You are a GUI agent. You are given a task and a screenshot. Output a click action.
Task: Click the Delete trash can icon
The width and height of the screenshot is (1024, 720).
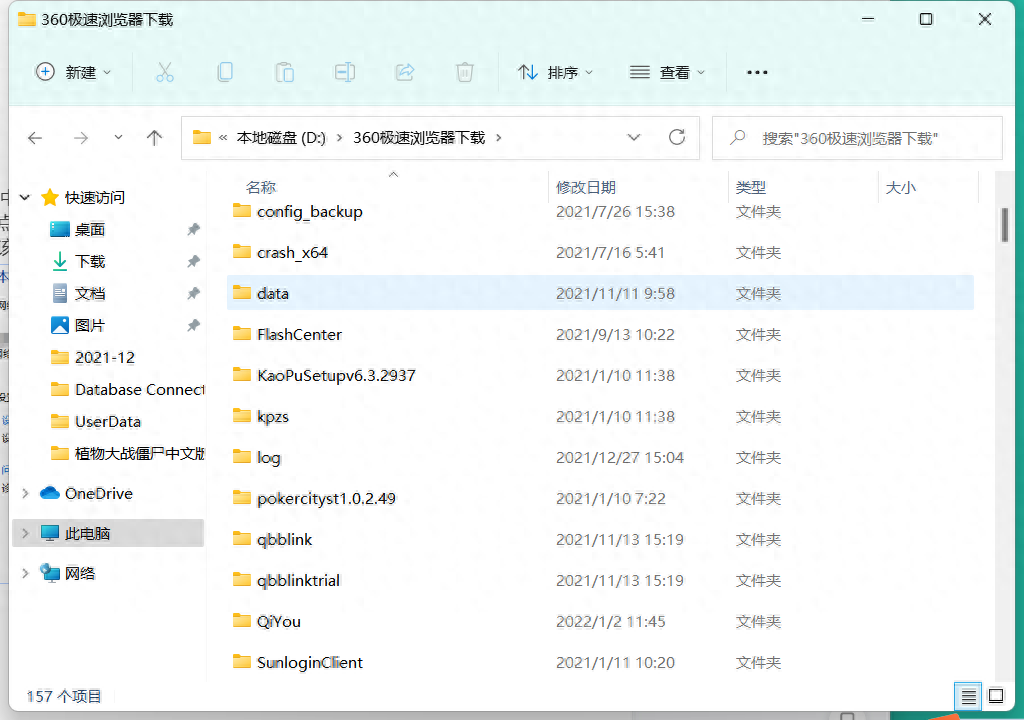464,72
